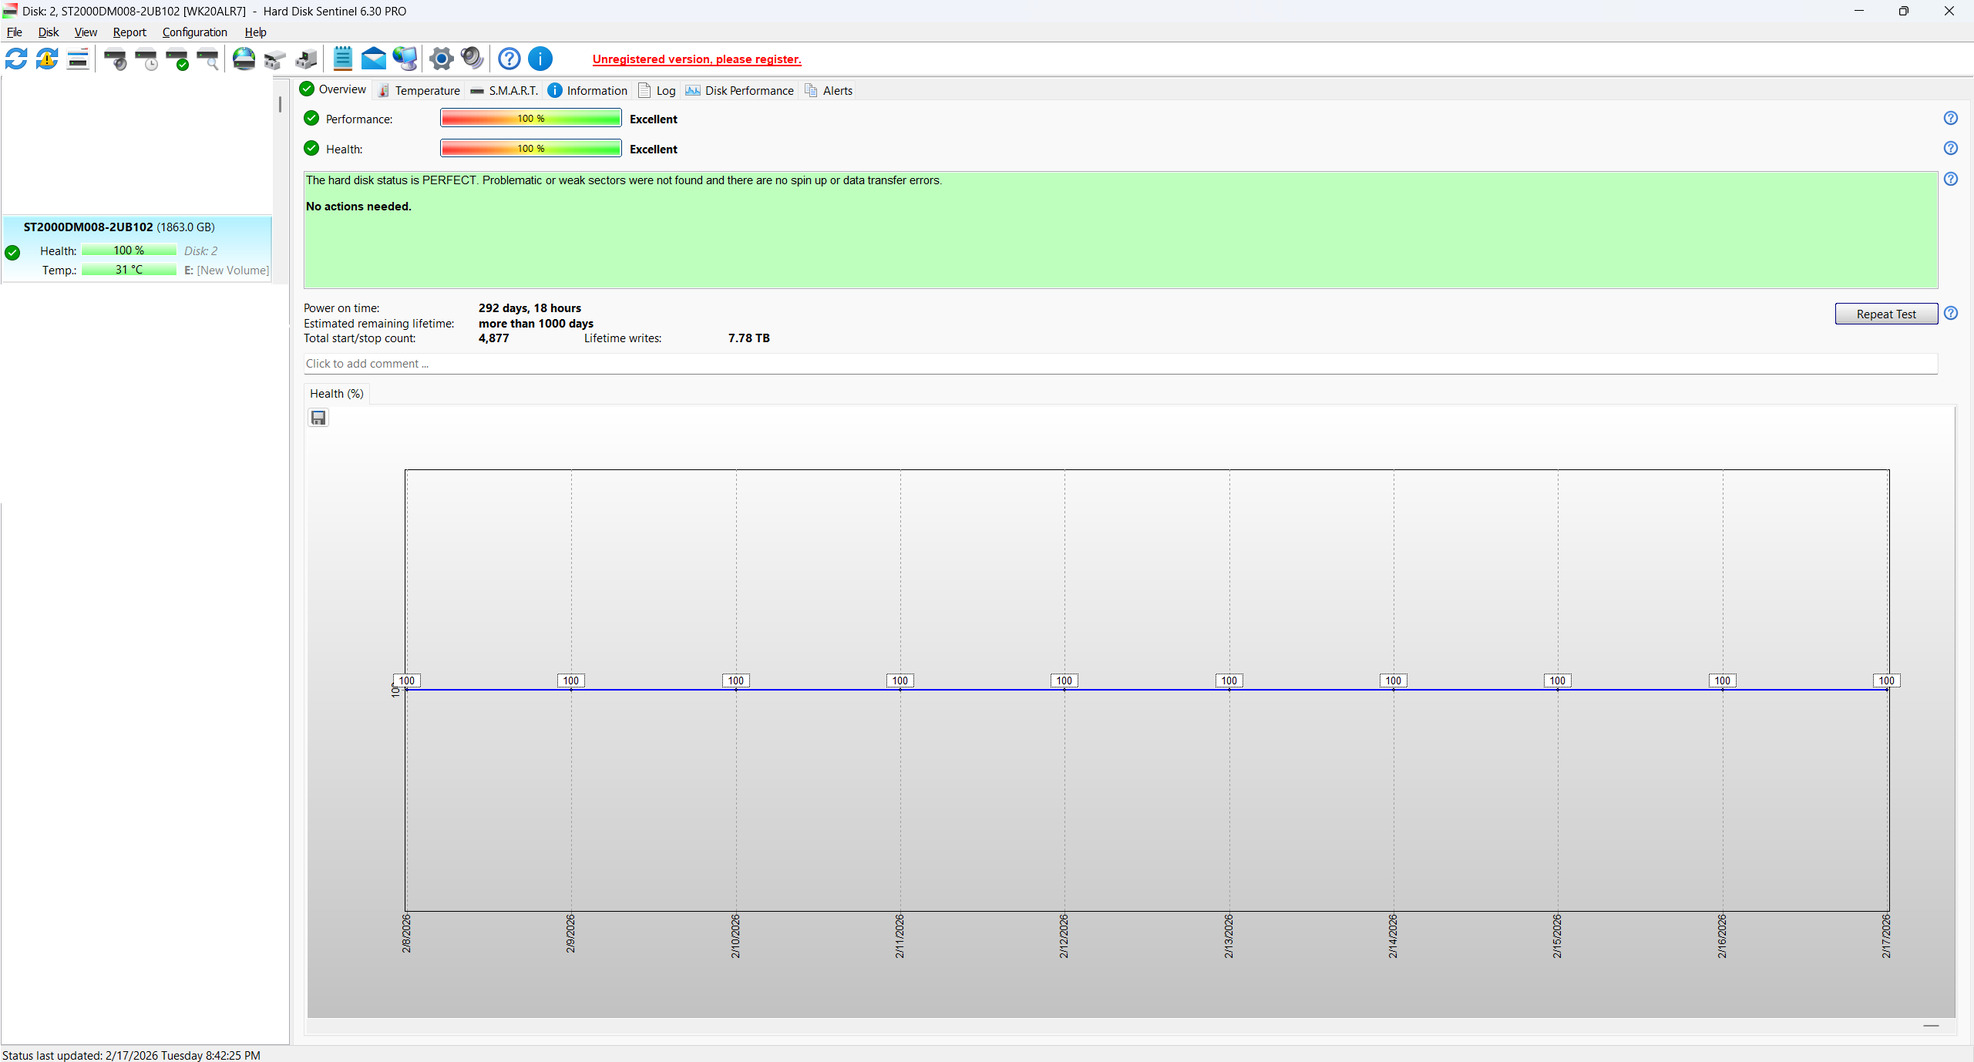Viewport: 1974px width, 1062px height.
Task: Switch to the Disk Performance tab
Action: tap(739, 90)
